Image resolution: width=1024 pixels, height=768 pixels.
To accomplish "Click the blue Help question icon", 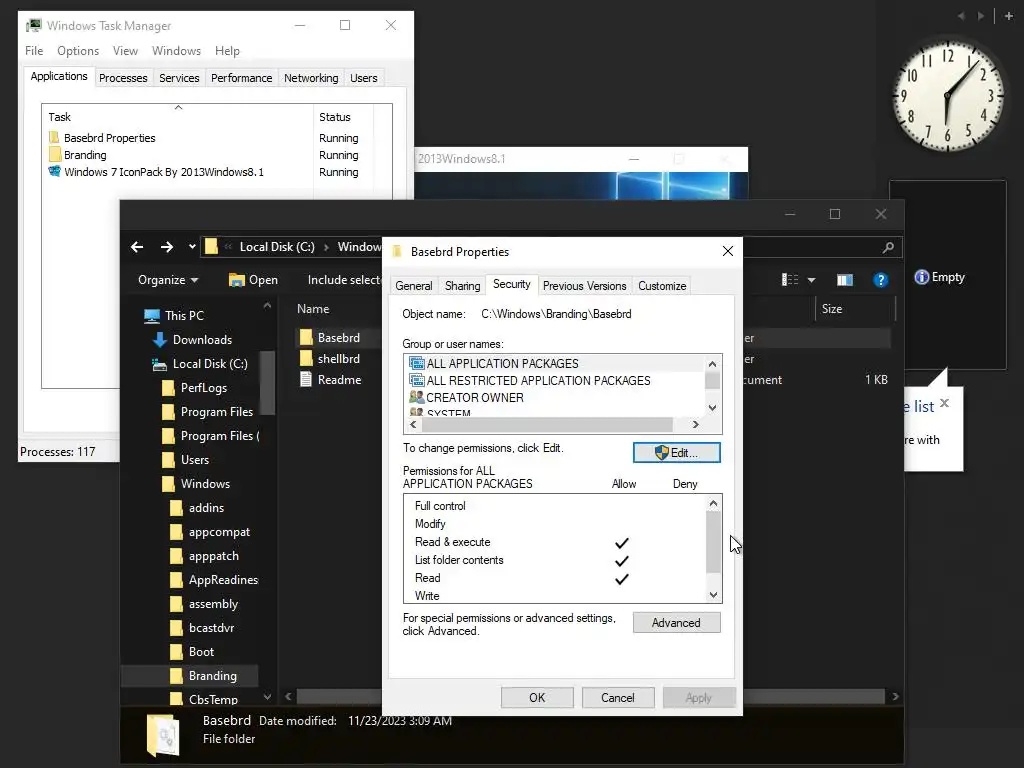I will tap(880, 280).
